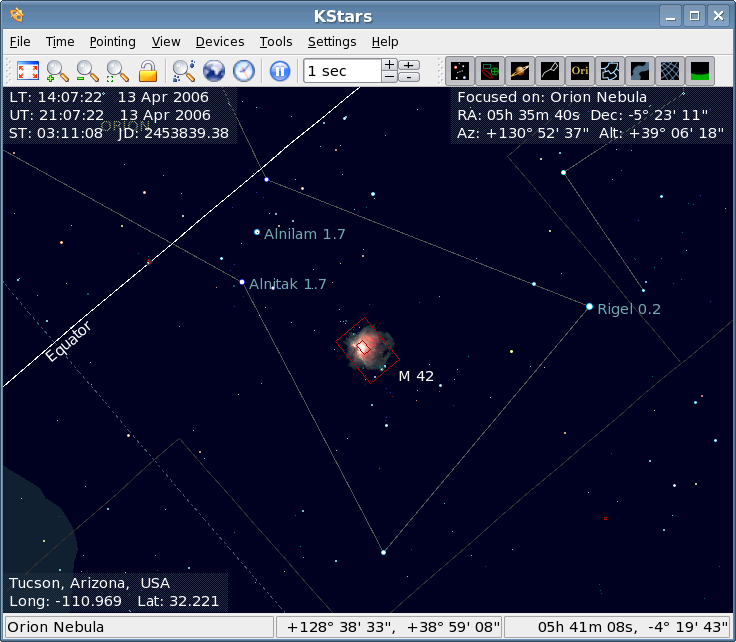
Task: Click the default zoom magnifier icon
Action: coord(117,71)
